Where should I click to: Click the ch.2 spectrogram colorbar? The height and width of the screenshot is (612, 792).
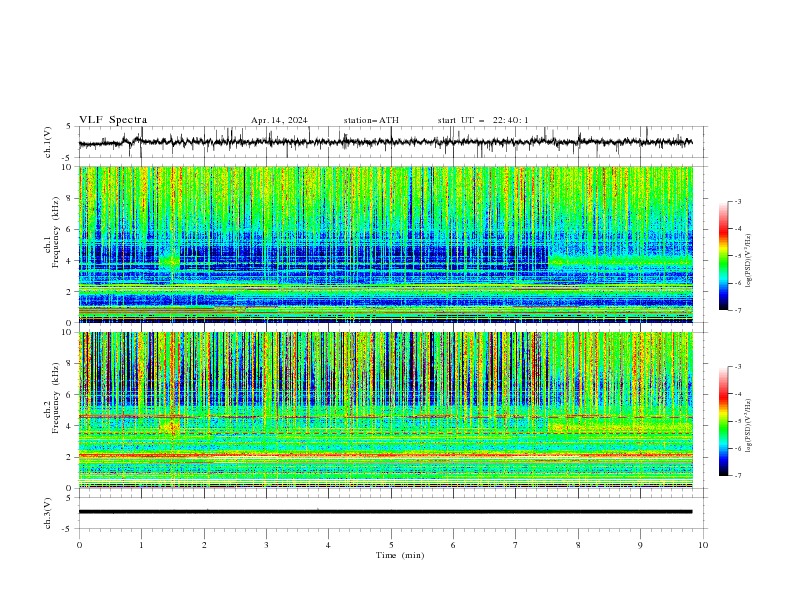[723, 421]
